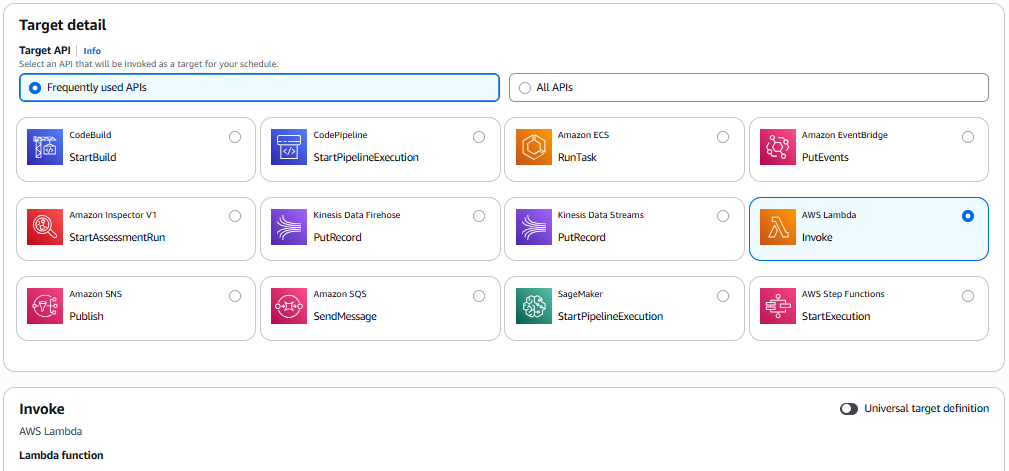Select the All APIs radio option
Image resolution: width=1009 pixels, height=471 pixels.
point(525,88)
